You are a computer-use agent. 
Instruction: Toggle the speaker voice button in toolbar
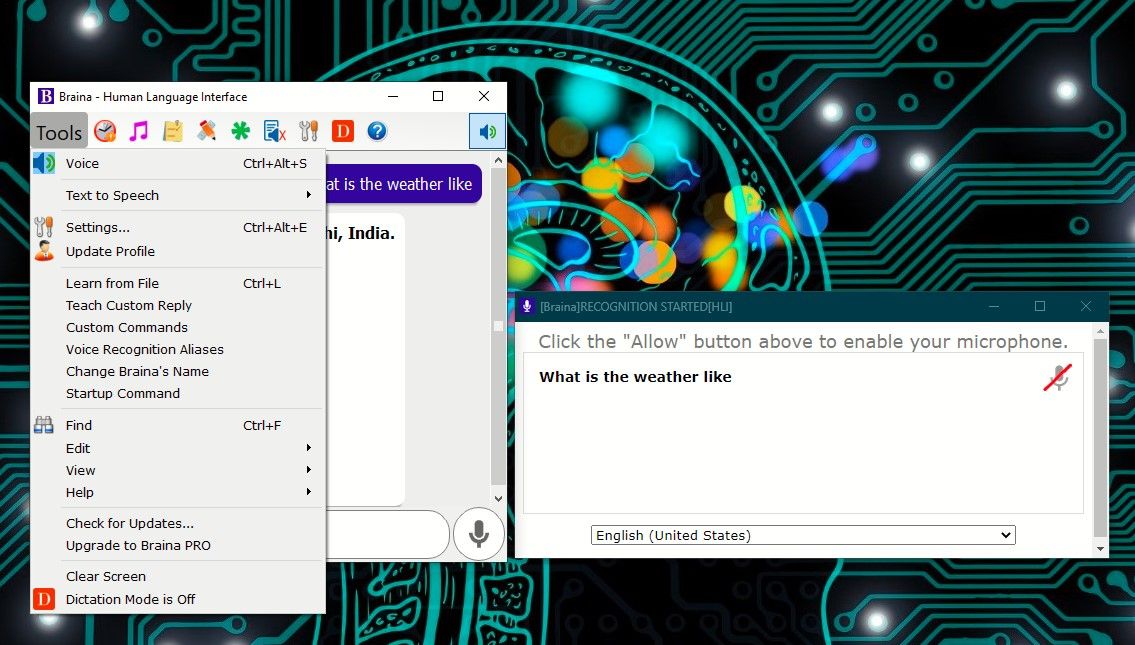click(x=487, y=132)
